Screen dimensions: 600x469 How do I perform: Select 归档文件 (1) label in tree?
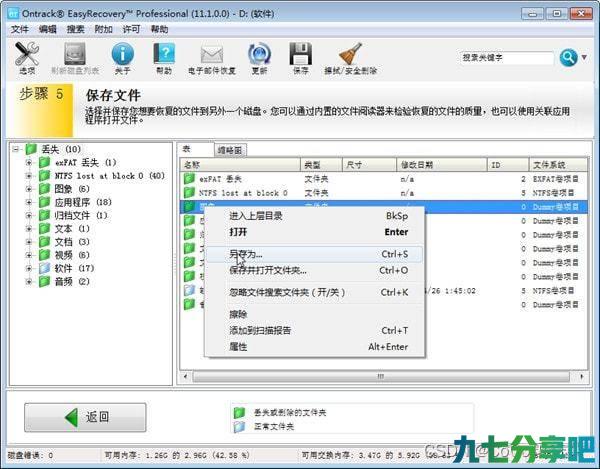81,215
